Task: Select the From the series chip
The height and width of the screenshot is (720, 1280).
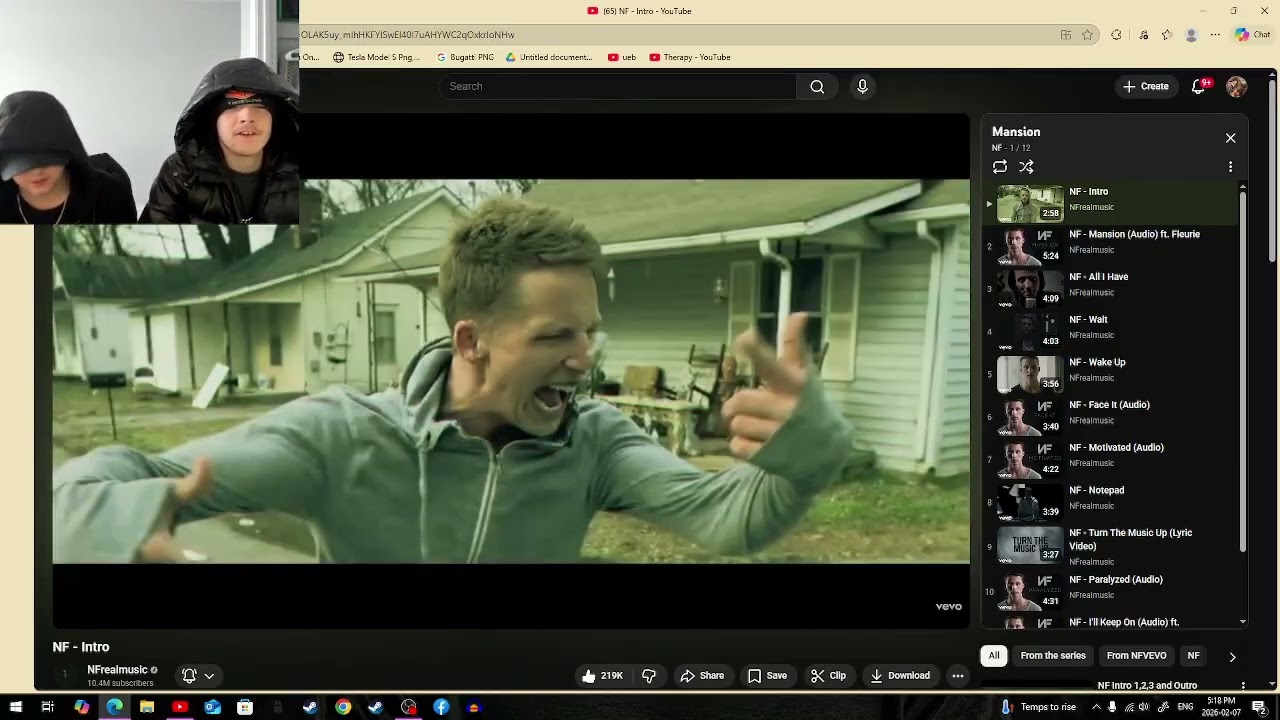Action: coord(1053,656)
